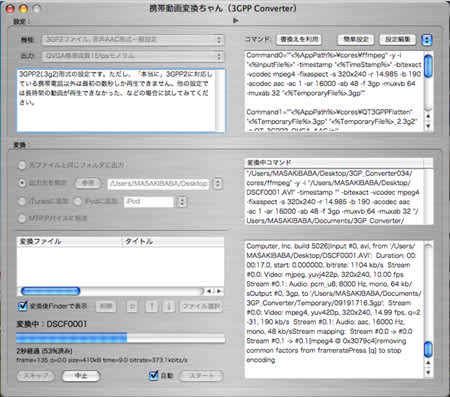Click right arrow of file list scrollbar

click(x=219, y=291)
